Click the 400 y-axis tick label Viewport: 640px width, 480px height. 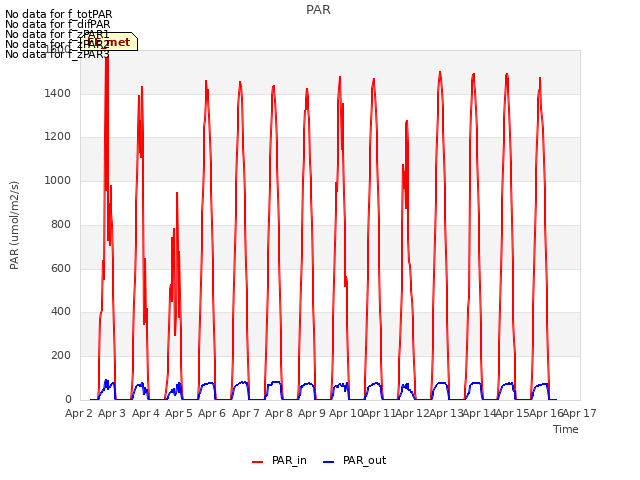tap(61, 312)
